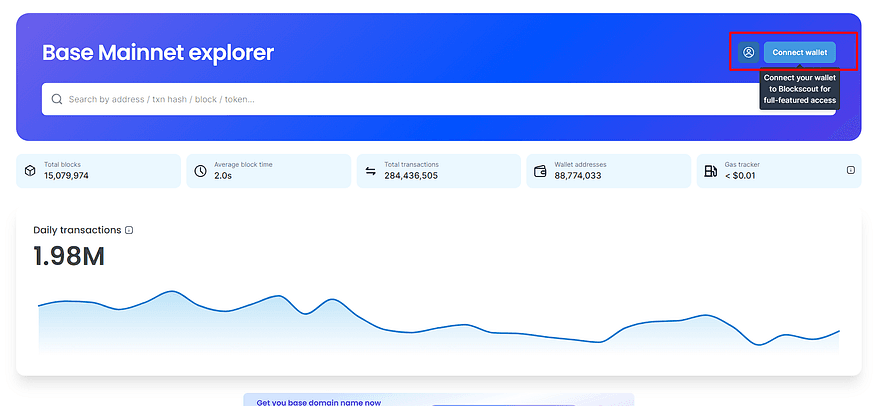Viewport: 875px width, 406px height.
Task: Click the Wallet addresses wallet icon
Action: pyautogui.click(x=540, y=171)
